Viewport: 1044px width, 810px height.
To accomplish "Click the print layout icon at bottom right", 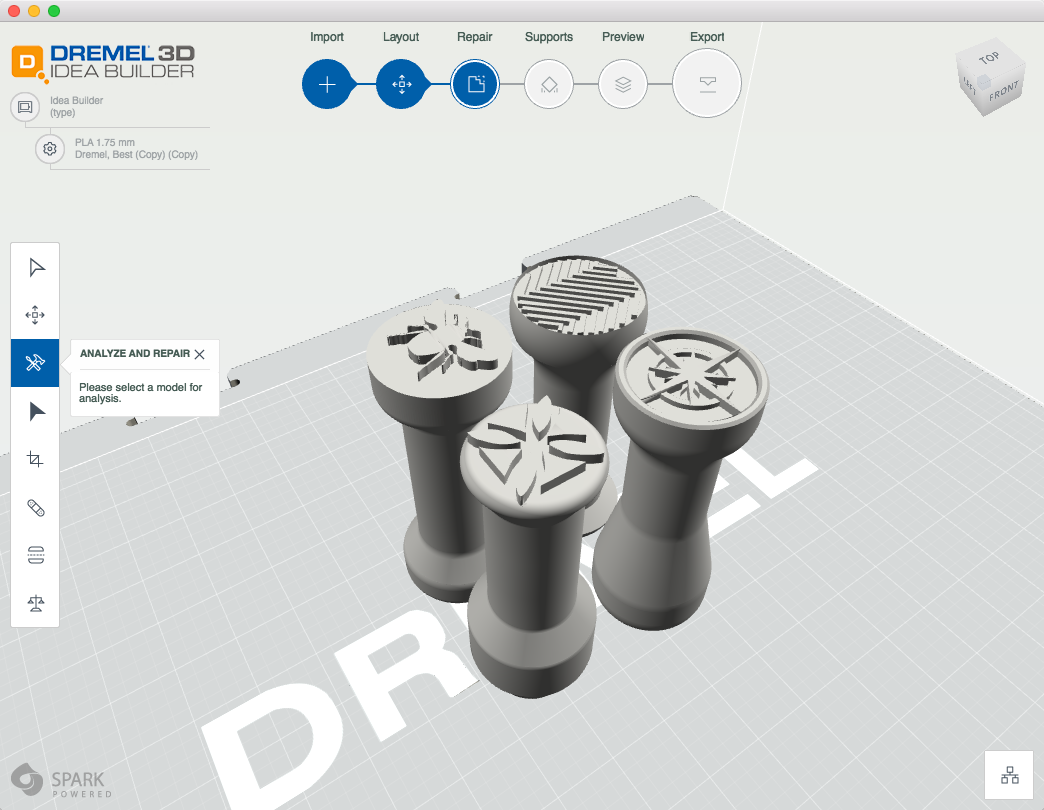I will [x=1009, y=774].
